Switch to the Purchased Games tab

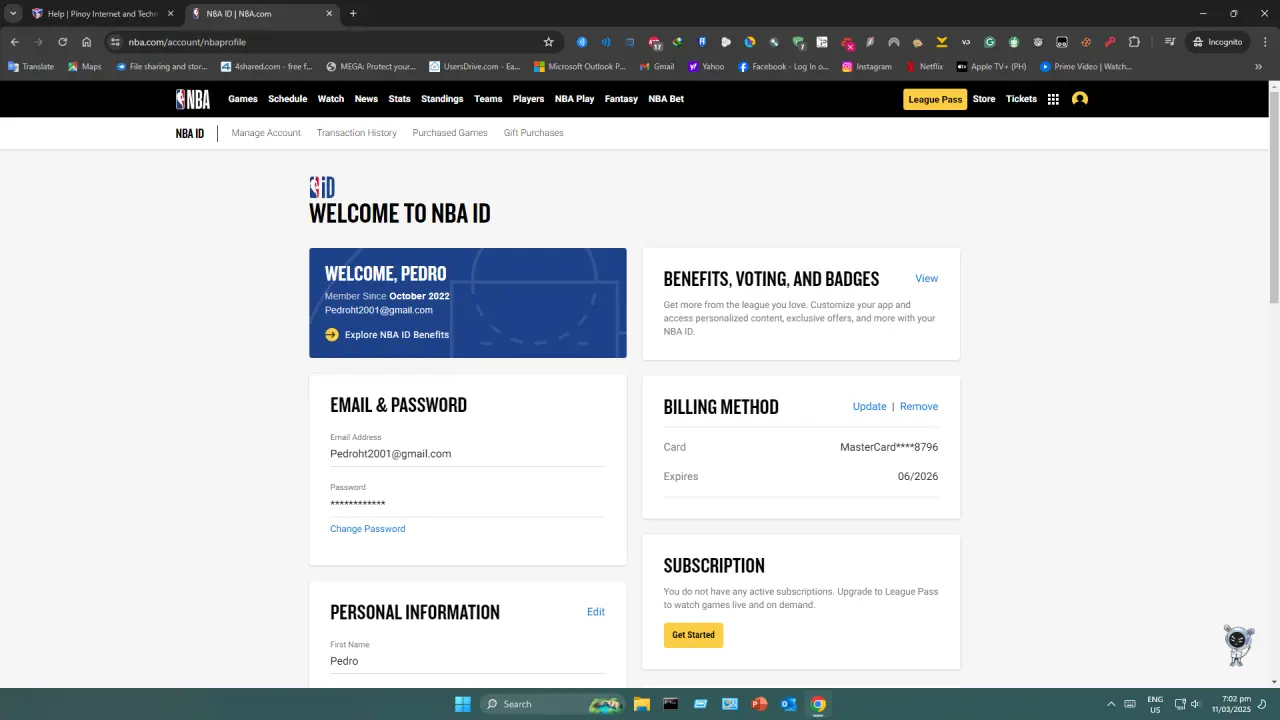450,133
